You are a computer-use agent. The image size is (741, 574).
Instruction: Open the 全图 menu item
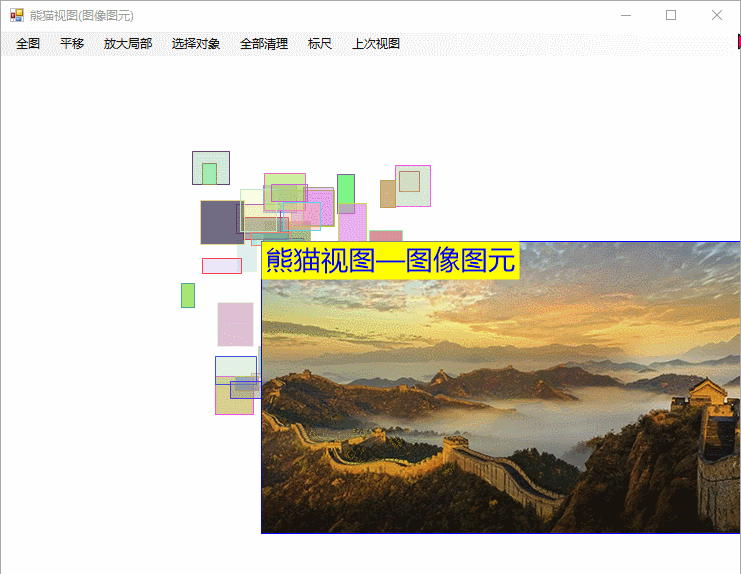point(28,44)
